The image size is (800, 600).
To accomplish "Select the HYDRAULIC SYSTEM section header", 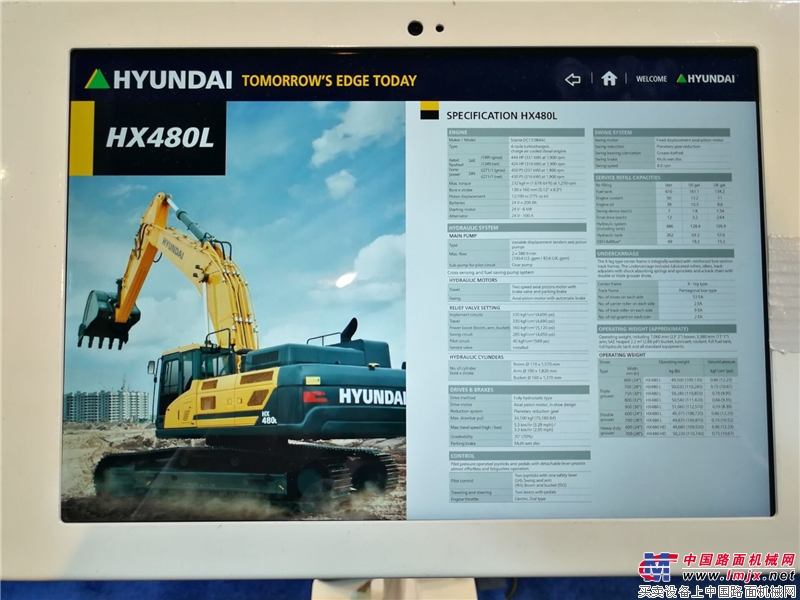I will [x=516, y=228].
